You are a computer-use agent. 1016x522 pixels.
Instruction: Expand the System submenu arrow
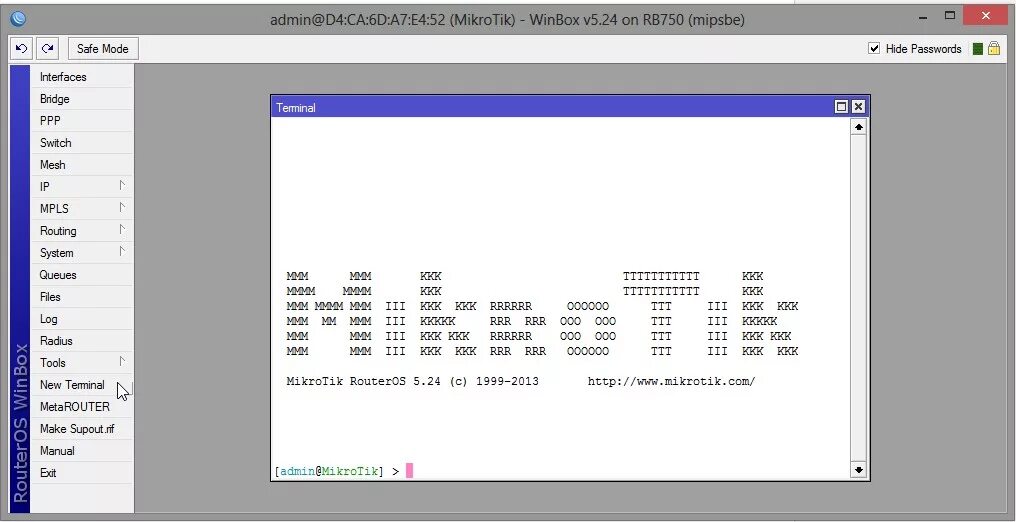click(122, 252)
